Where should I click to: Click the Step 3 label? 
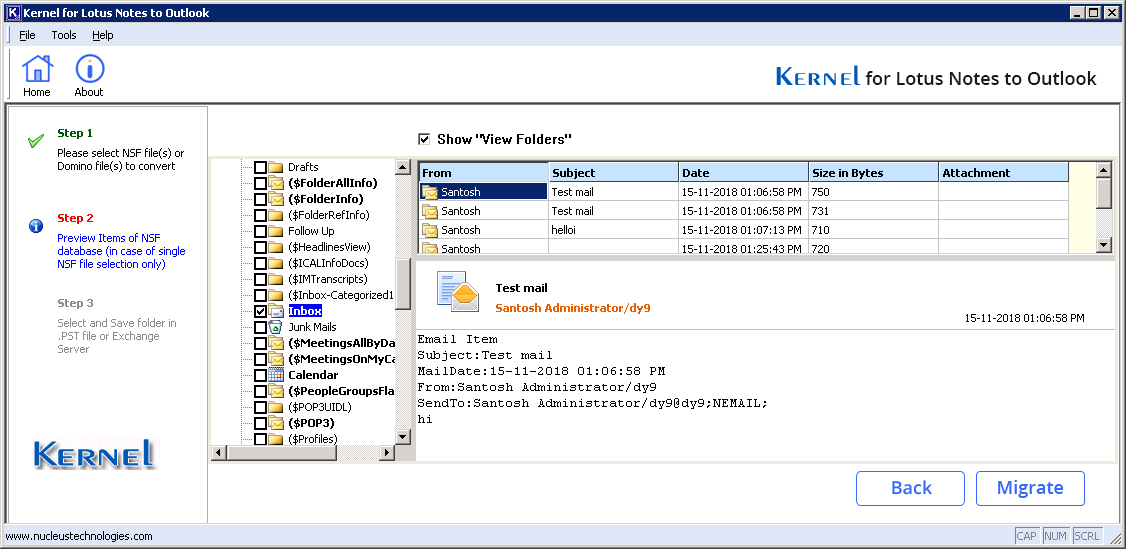(x=75, y=303)
